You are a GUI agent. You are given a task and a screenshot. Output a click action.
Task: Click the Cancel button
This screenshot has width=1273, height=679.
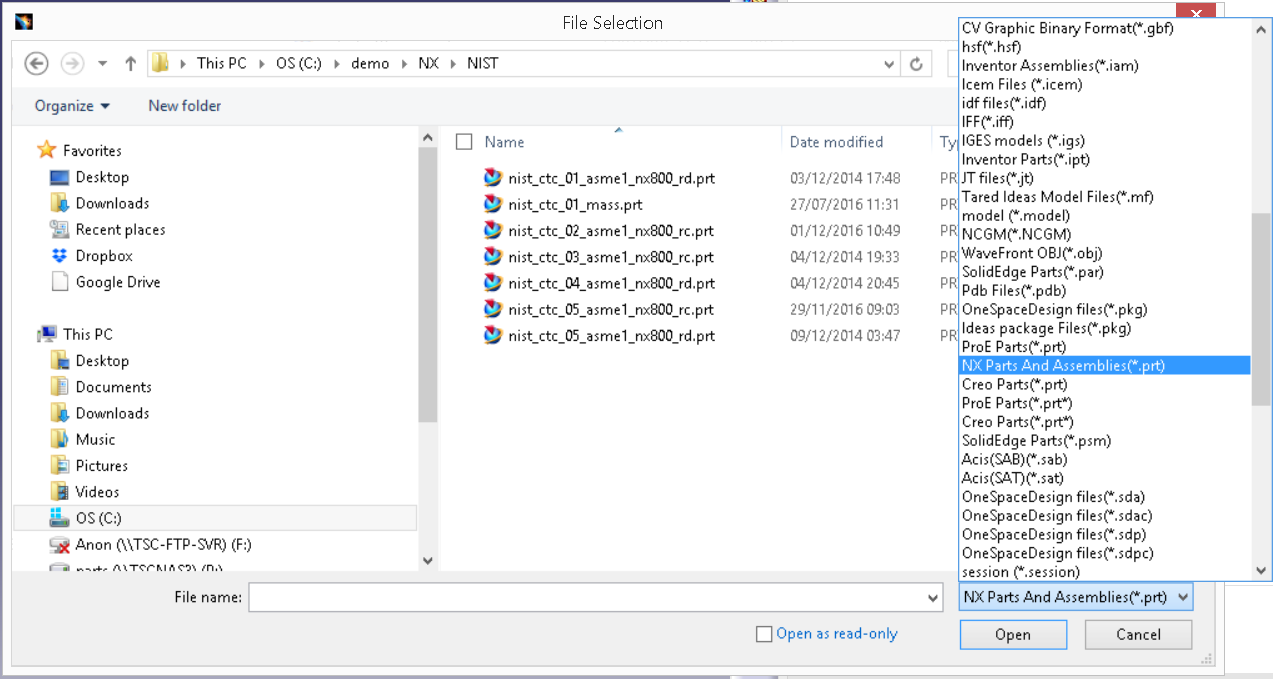(1138, 634)
